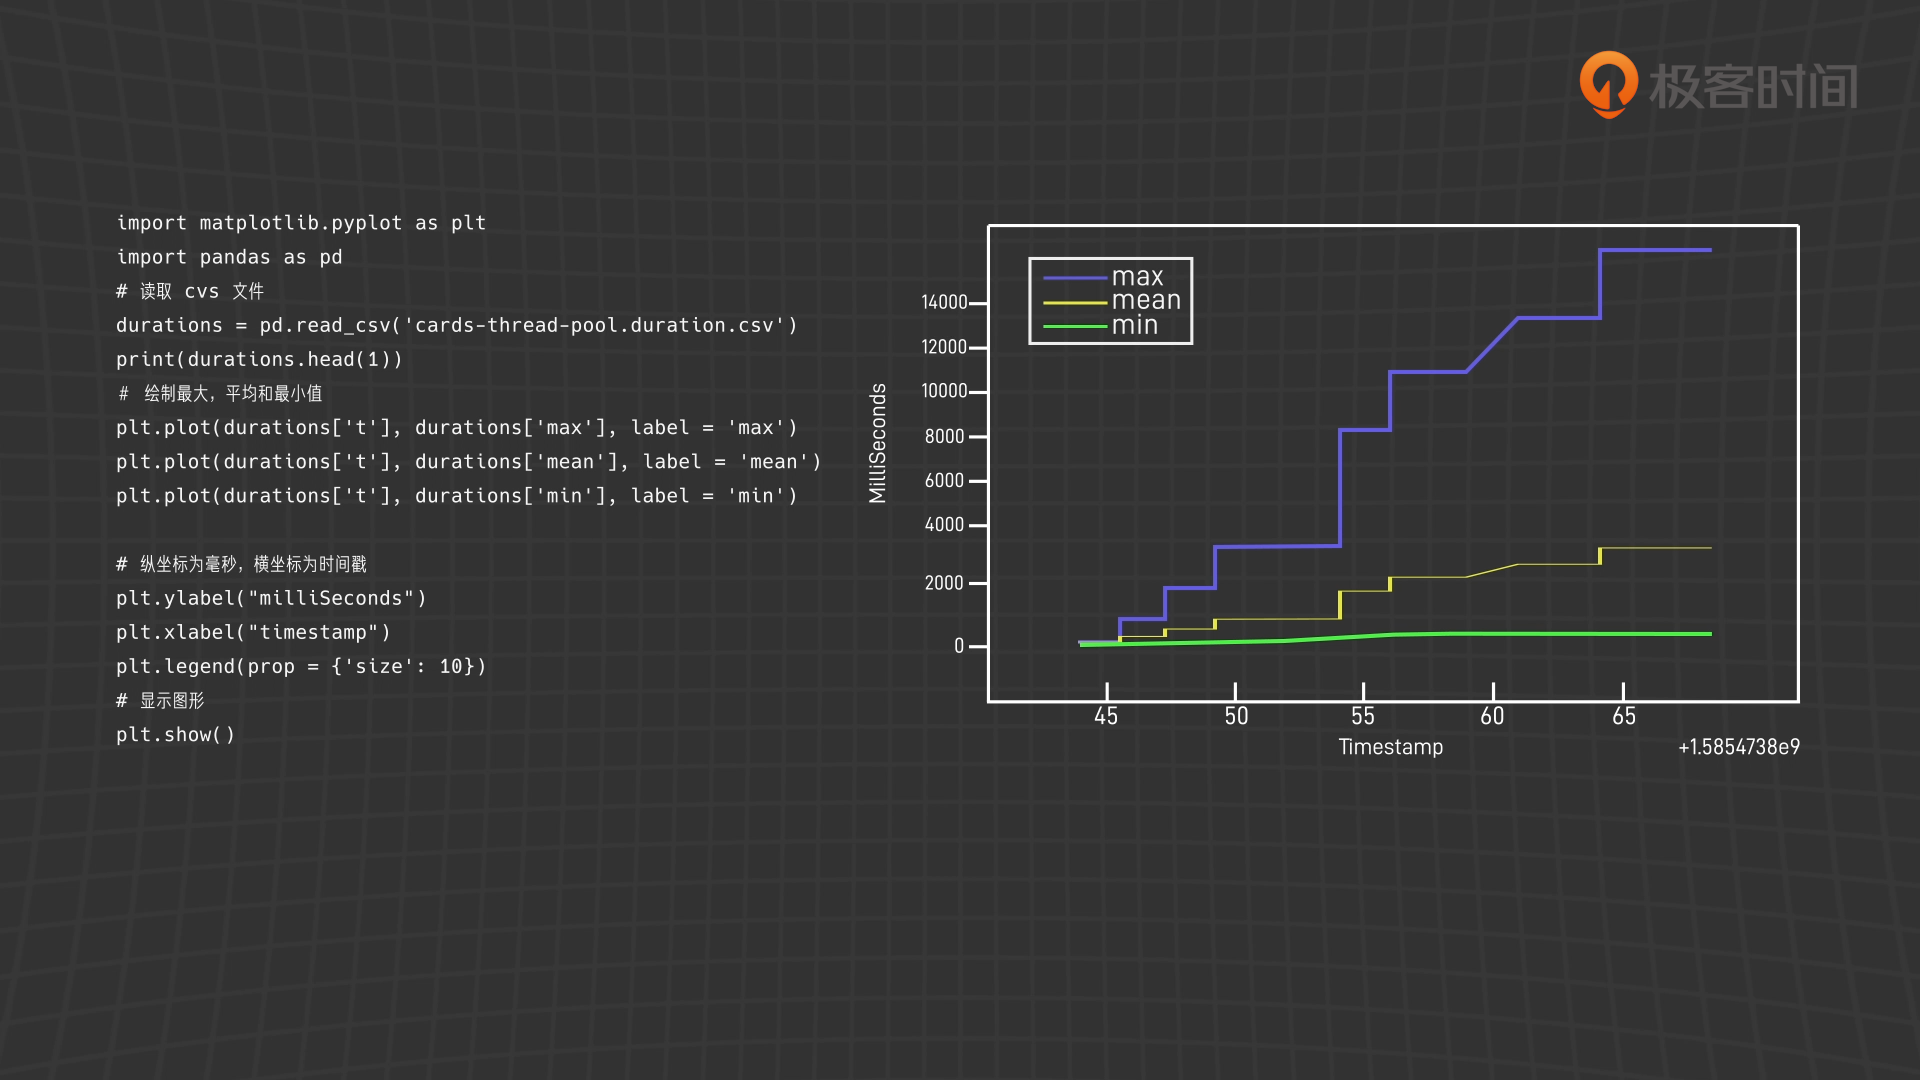Viewport: 1920px width, 1080px height.
Task: Click the 4000 y-axis tick label
Action: pos(944,525)
